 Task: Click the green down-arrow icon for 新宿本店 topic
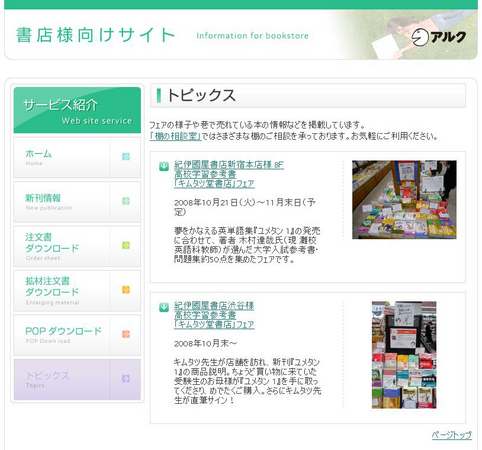click(164, 166)
